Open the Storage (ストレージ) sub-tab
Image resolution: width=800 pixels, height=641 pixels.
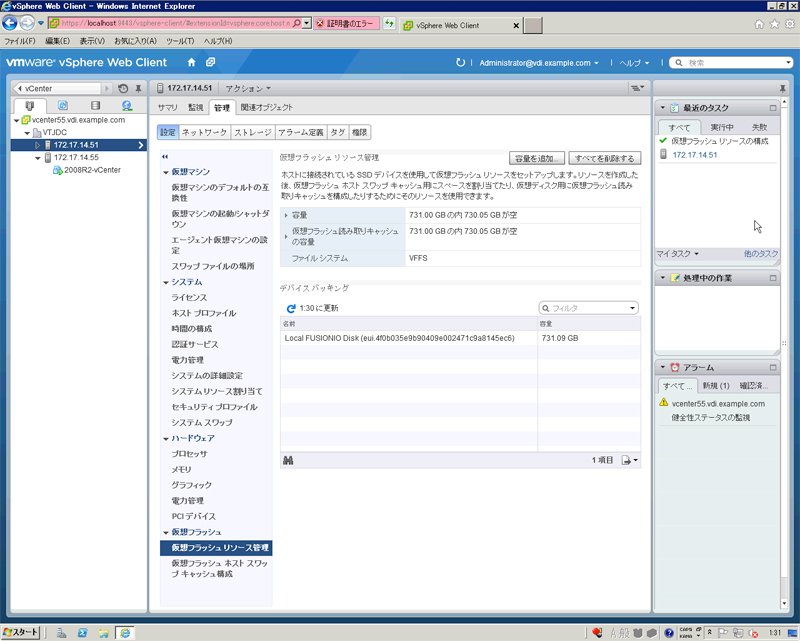[253, 132]
